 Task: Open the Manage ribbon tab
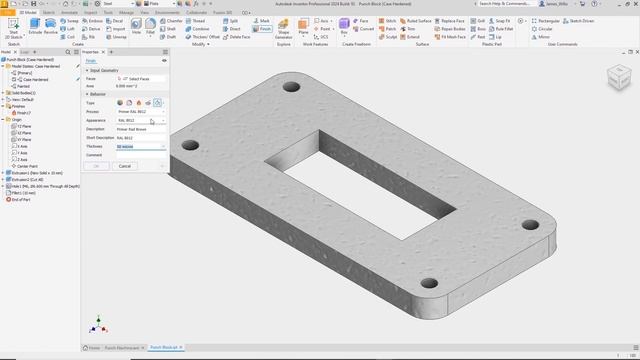(x=126, y=13)
